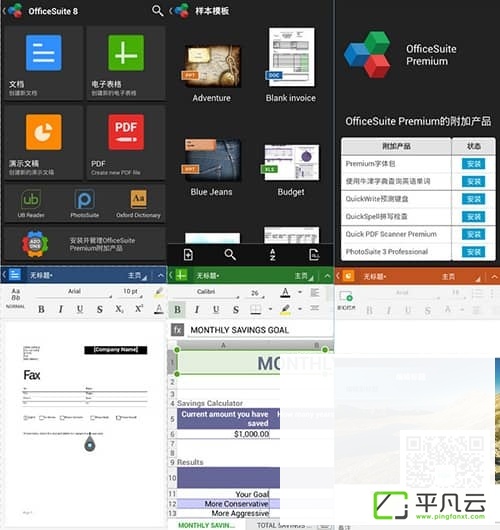Install the Oxford dictionary lookup add-on

click(473, 182)
